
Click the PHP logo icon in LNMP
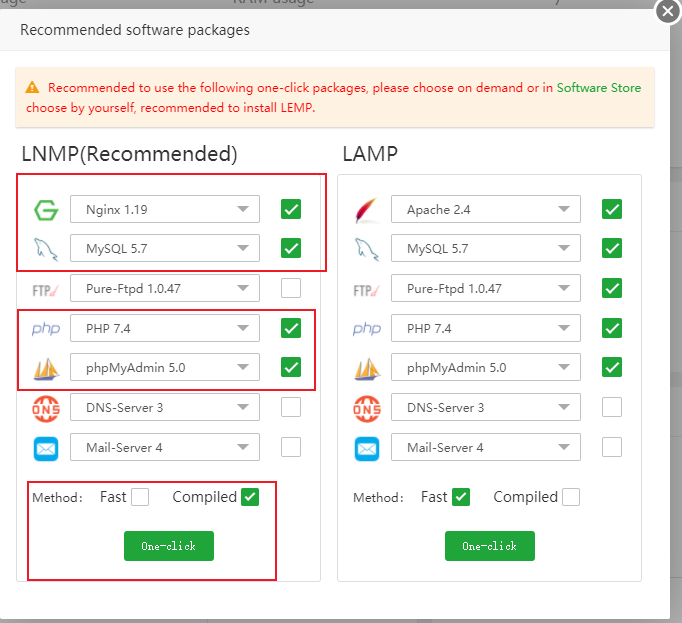click(x=46, y=328)
